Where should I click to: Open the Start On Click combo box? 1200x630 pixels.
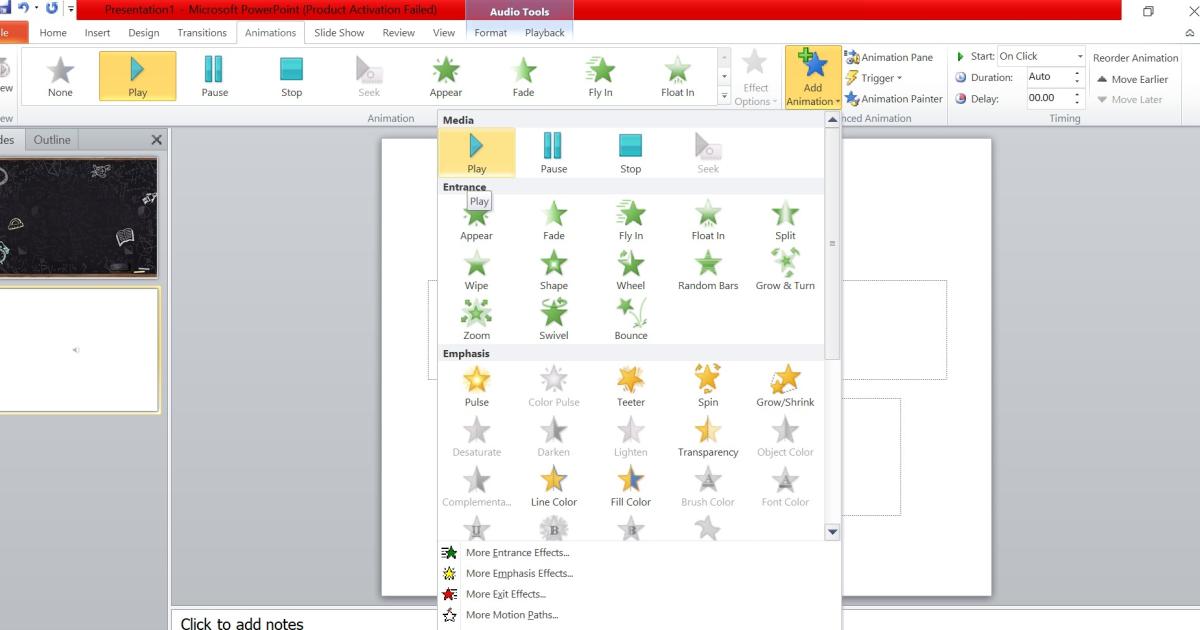(x=1040, y=56)
